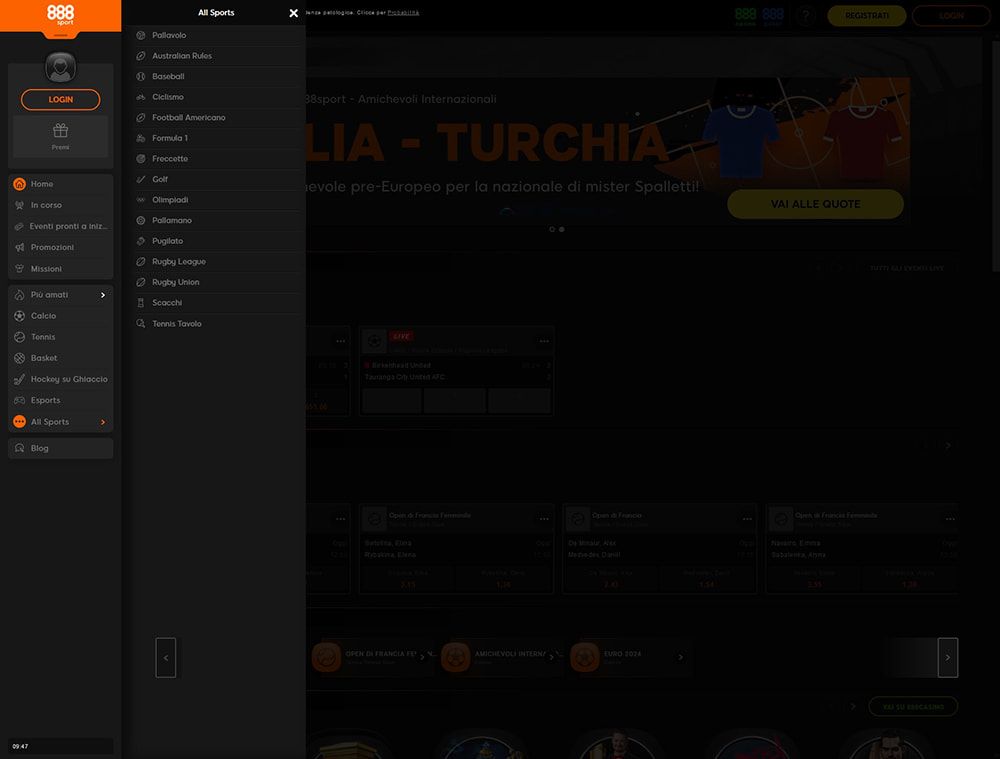Close the All Sports panel
Screen dimensions: 1000x759
pos(293,13)
